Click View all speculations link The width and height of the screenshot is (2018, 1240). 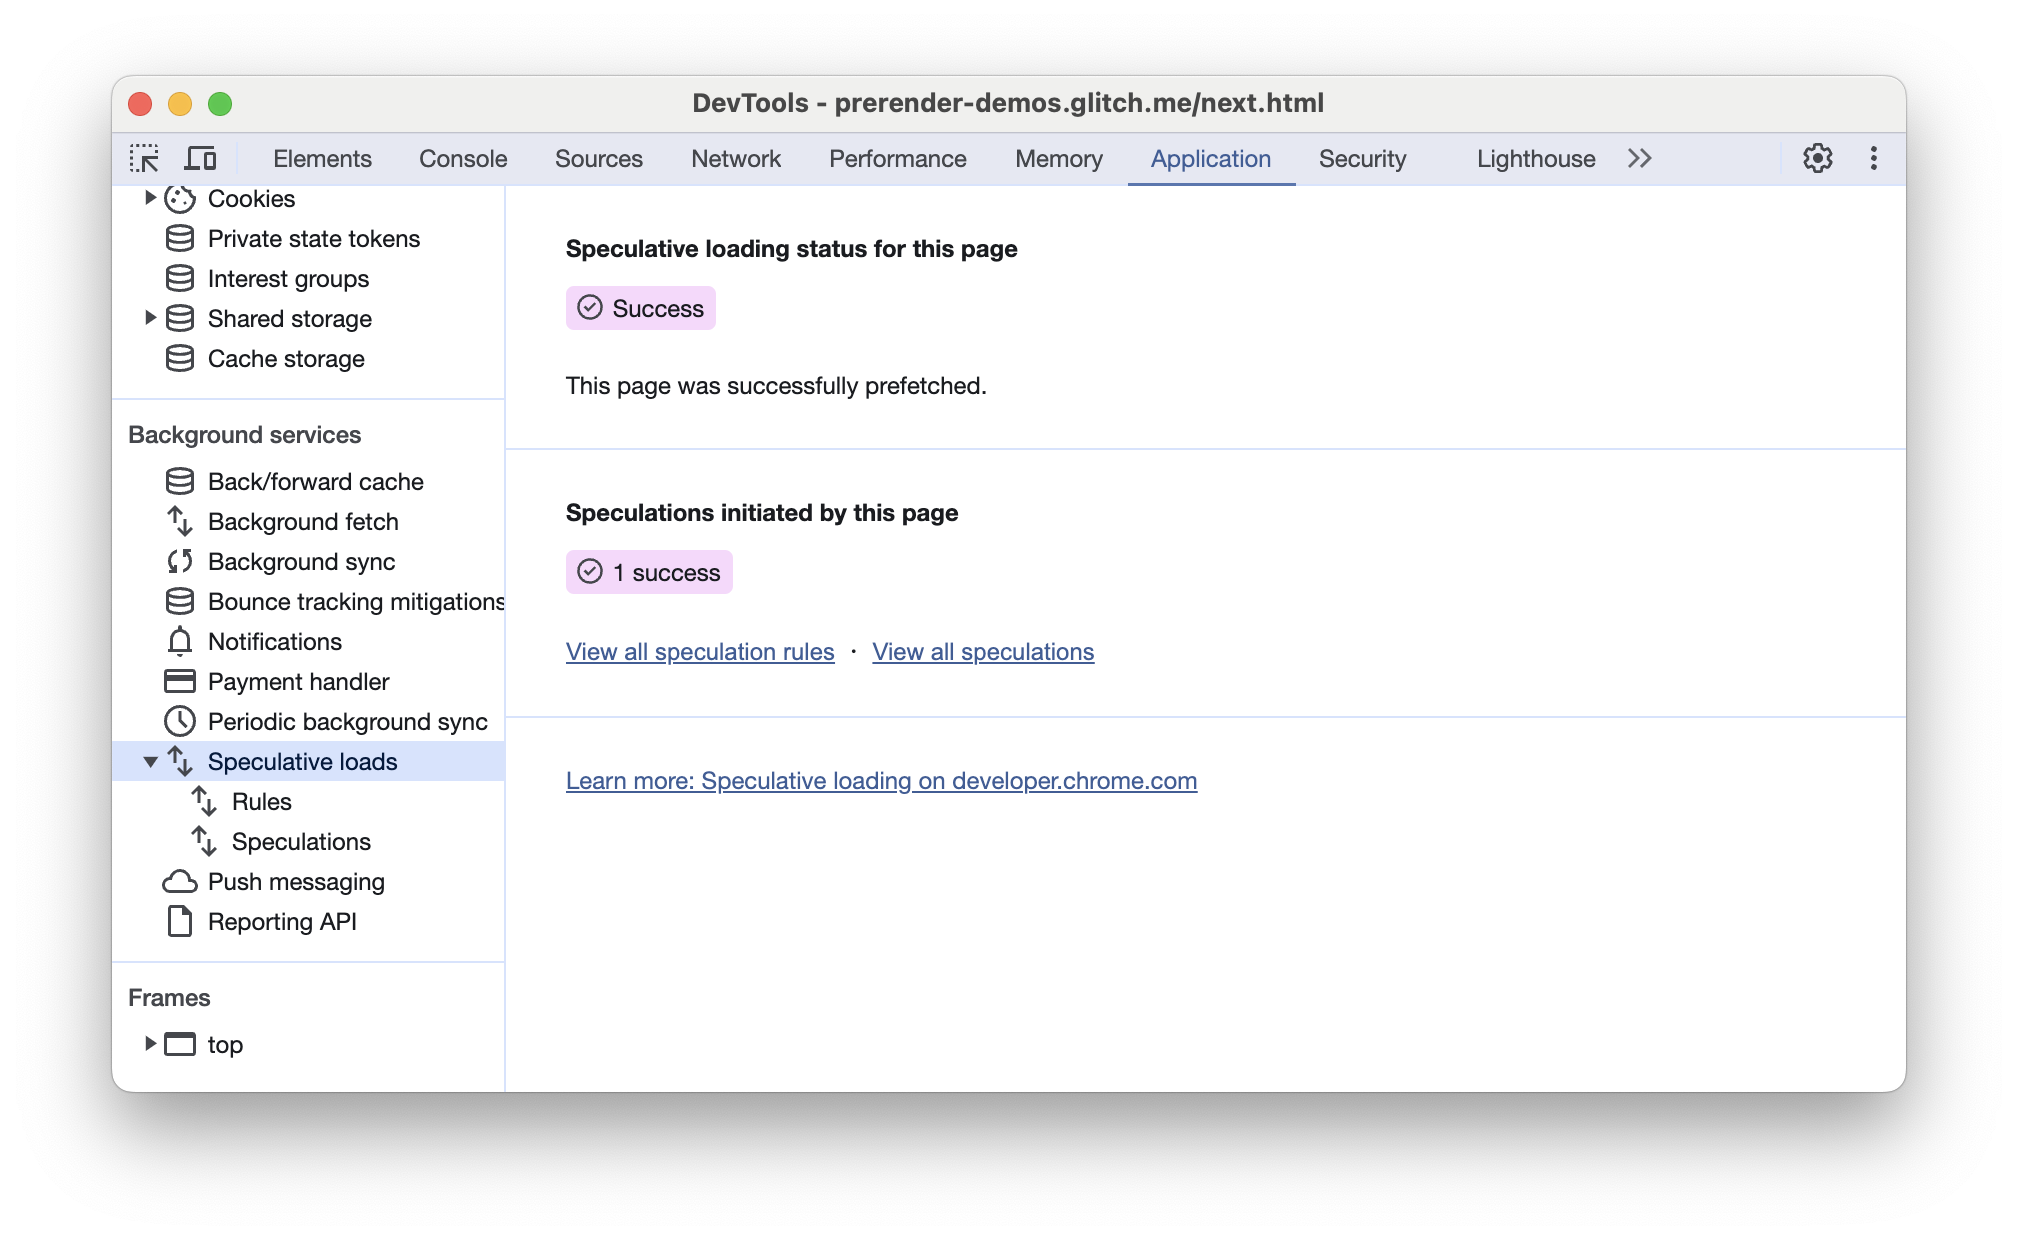[x=984, y=652]
